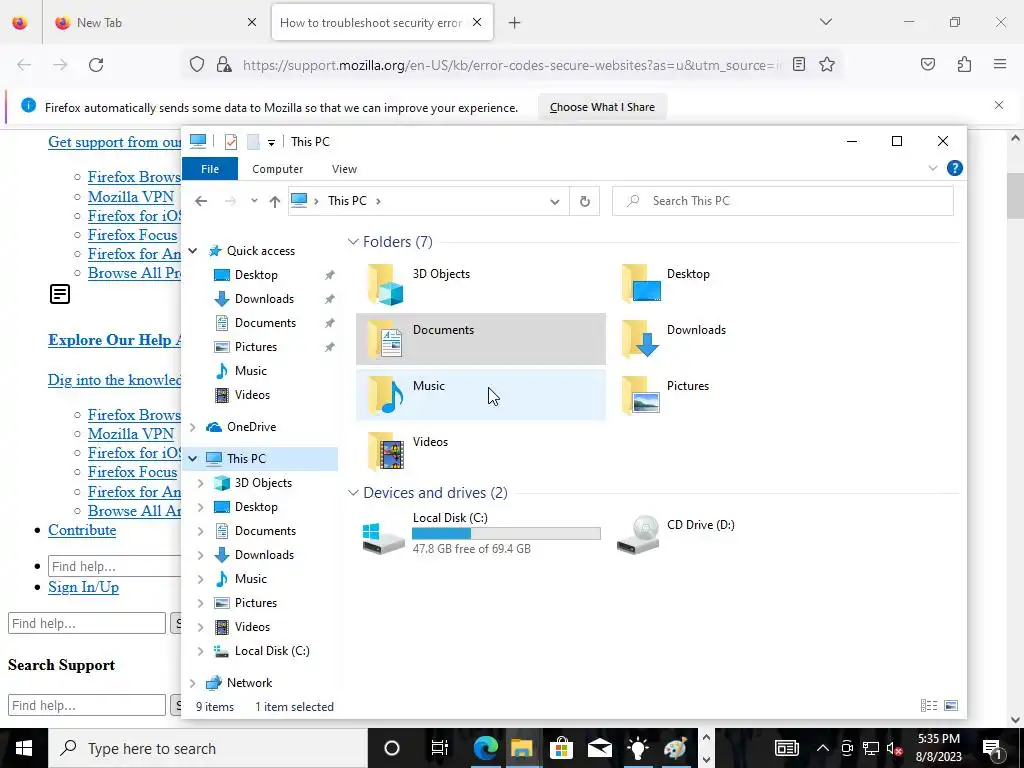Open the Windows Start menu
Viewport: 1024px width, 768px height.
coord(24,748)
